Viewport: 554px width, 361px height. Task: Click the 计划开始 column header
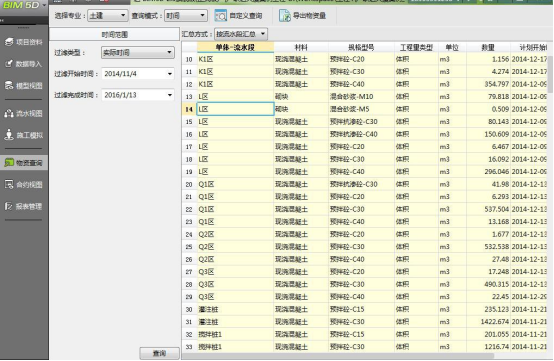529,47
